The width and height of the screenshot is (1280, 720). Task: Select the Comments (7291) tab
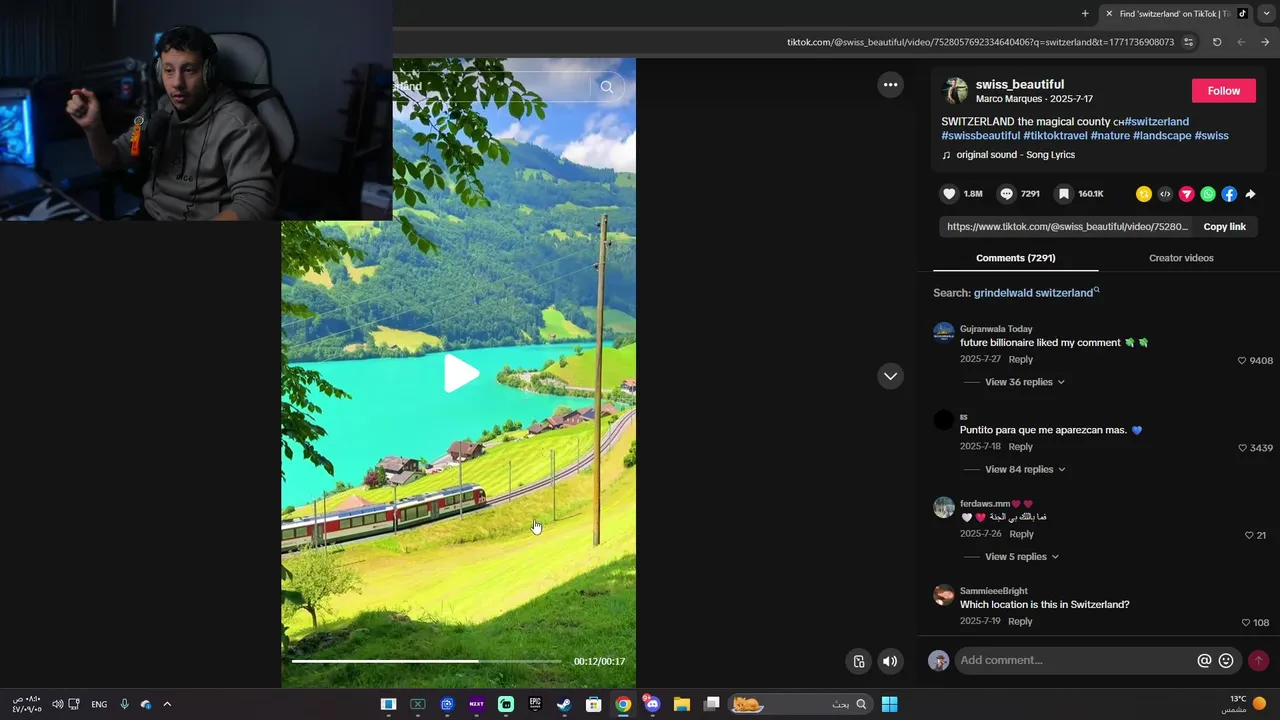[x=1016, y=258]
